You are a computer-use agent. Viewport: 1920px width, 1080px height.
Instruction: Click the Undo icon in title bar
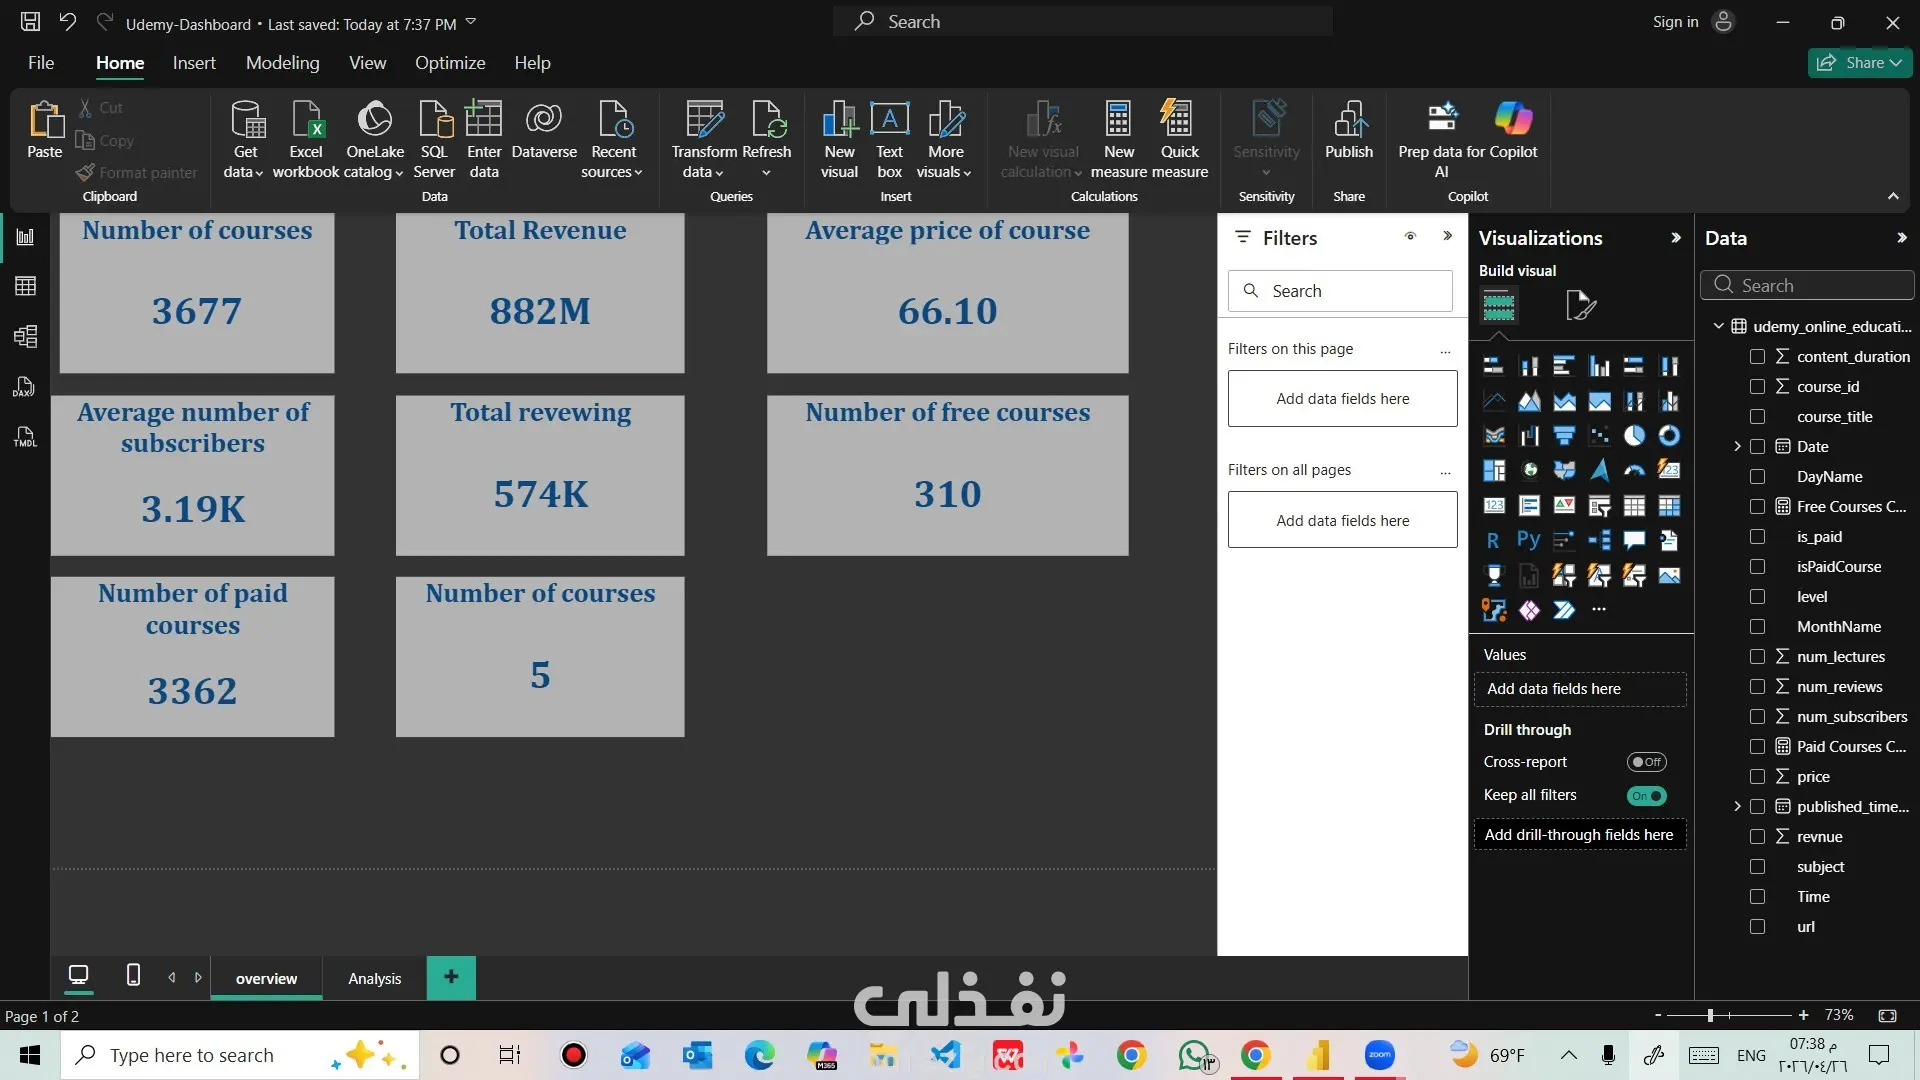pos(67,22)
